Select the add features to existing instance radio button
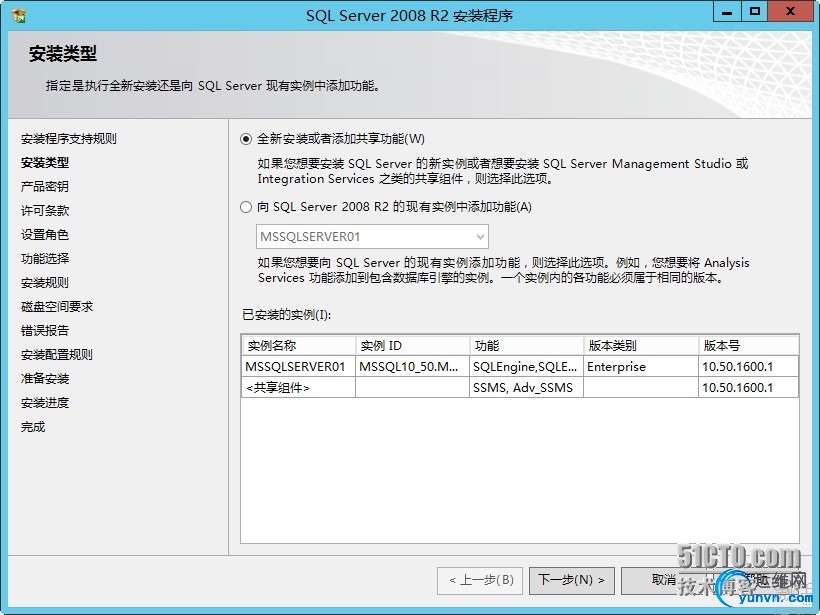820x615 pixels. 246,207
